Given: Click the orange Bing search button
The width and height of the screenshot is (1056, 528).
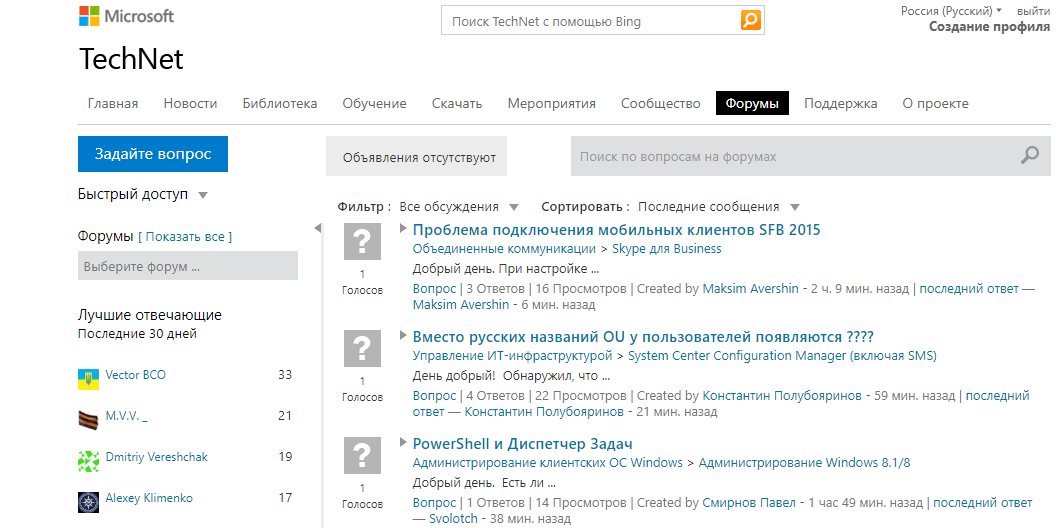Looking at the screenshot, I should pos(750,20).
